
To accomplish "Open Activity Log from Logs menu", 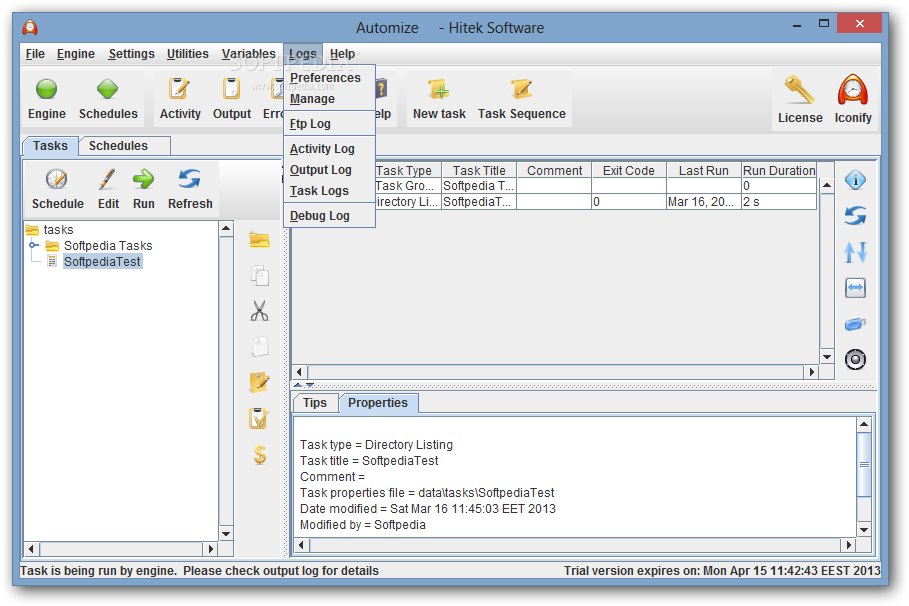I will (x=329, y=148).
